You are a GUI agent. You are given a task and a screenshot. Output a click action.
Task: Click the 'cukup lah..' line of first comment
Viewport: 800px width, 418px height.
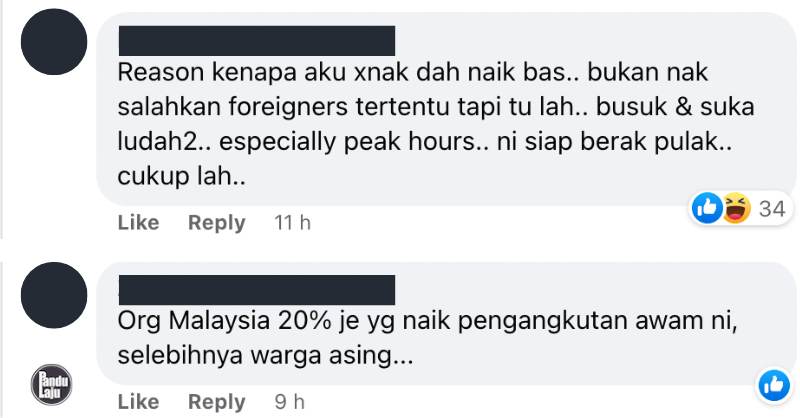[182, 176]
